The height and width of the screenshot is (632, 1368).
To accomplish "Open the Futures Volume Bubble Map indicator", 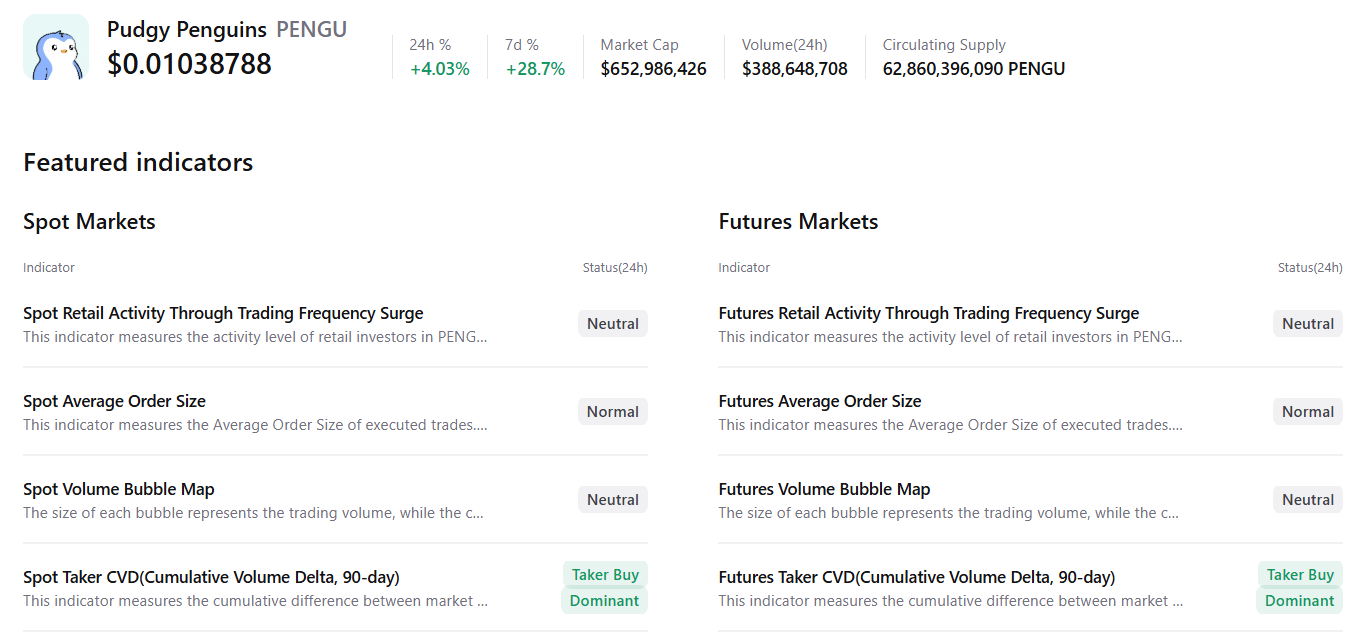I will 824,489.
